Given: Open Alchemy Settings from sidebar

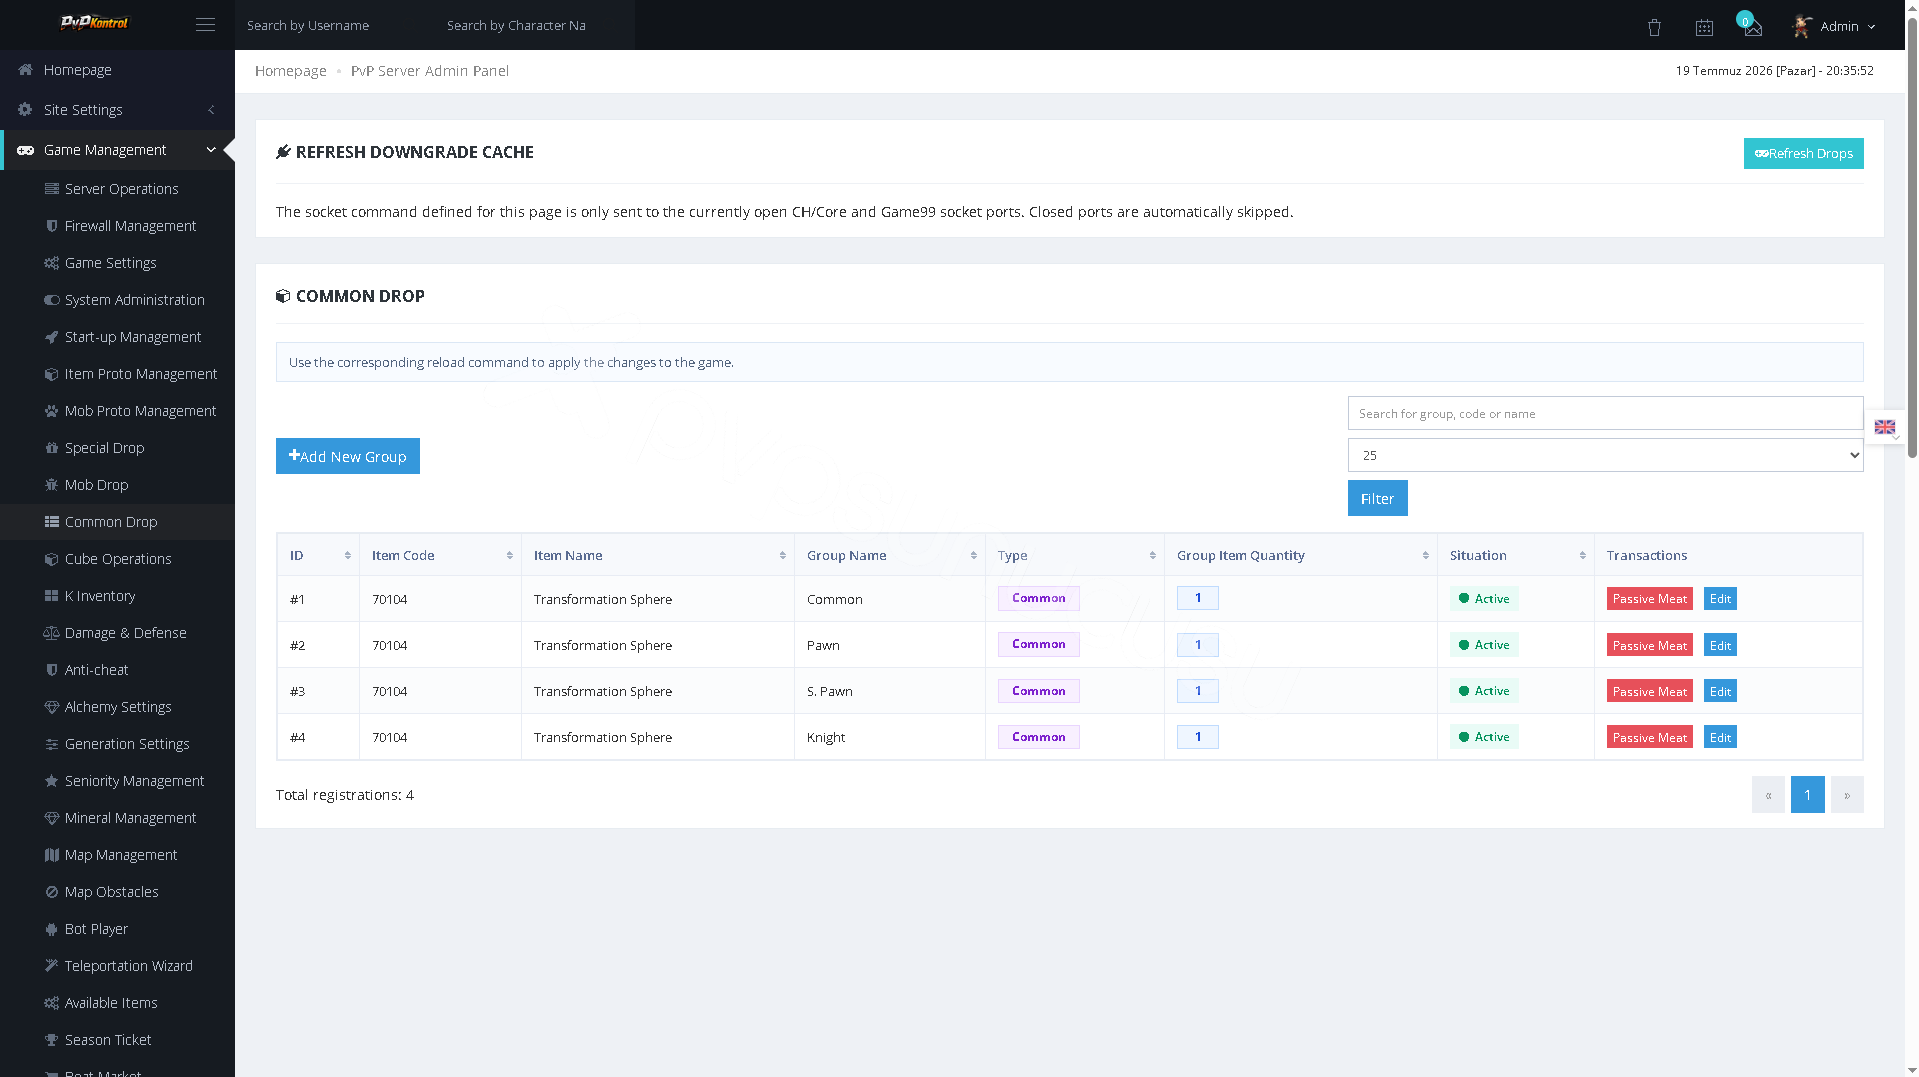Looking at the screenshot, I should tap(117, 707).
